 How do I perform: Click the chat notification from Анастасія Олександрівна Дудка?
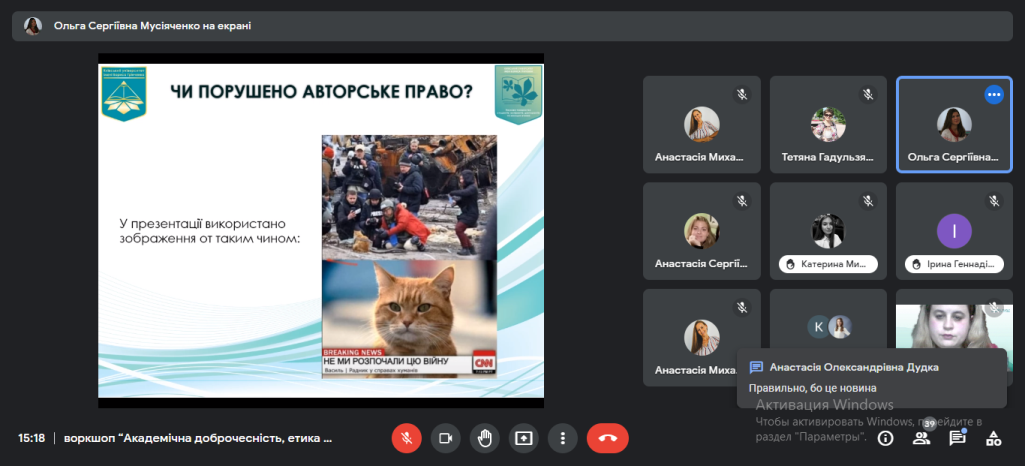[x=870, y=377]
